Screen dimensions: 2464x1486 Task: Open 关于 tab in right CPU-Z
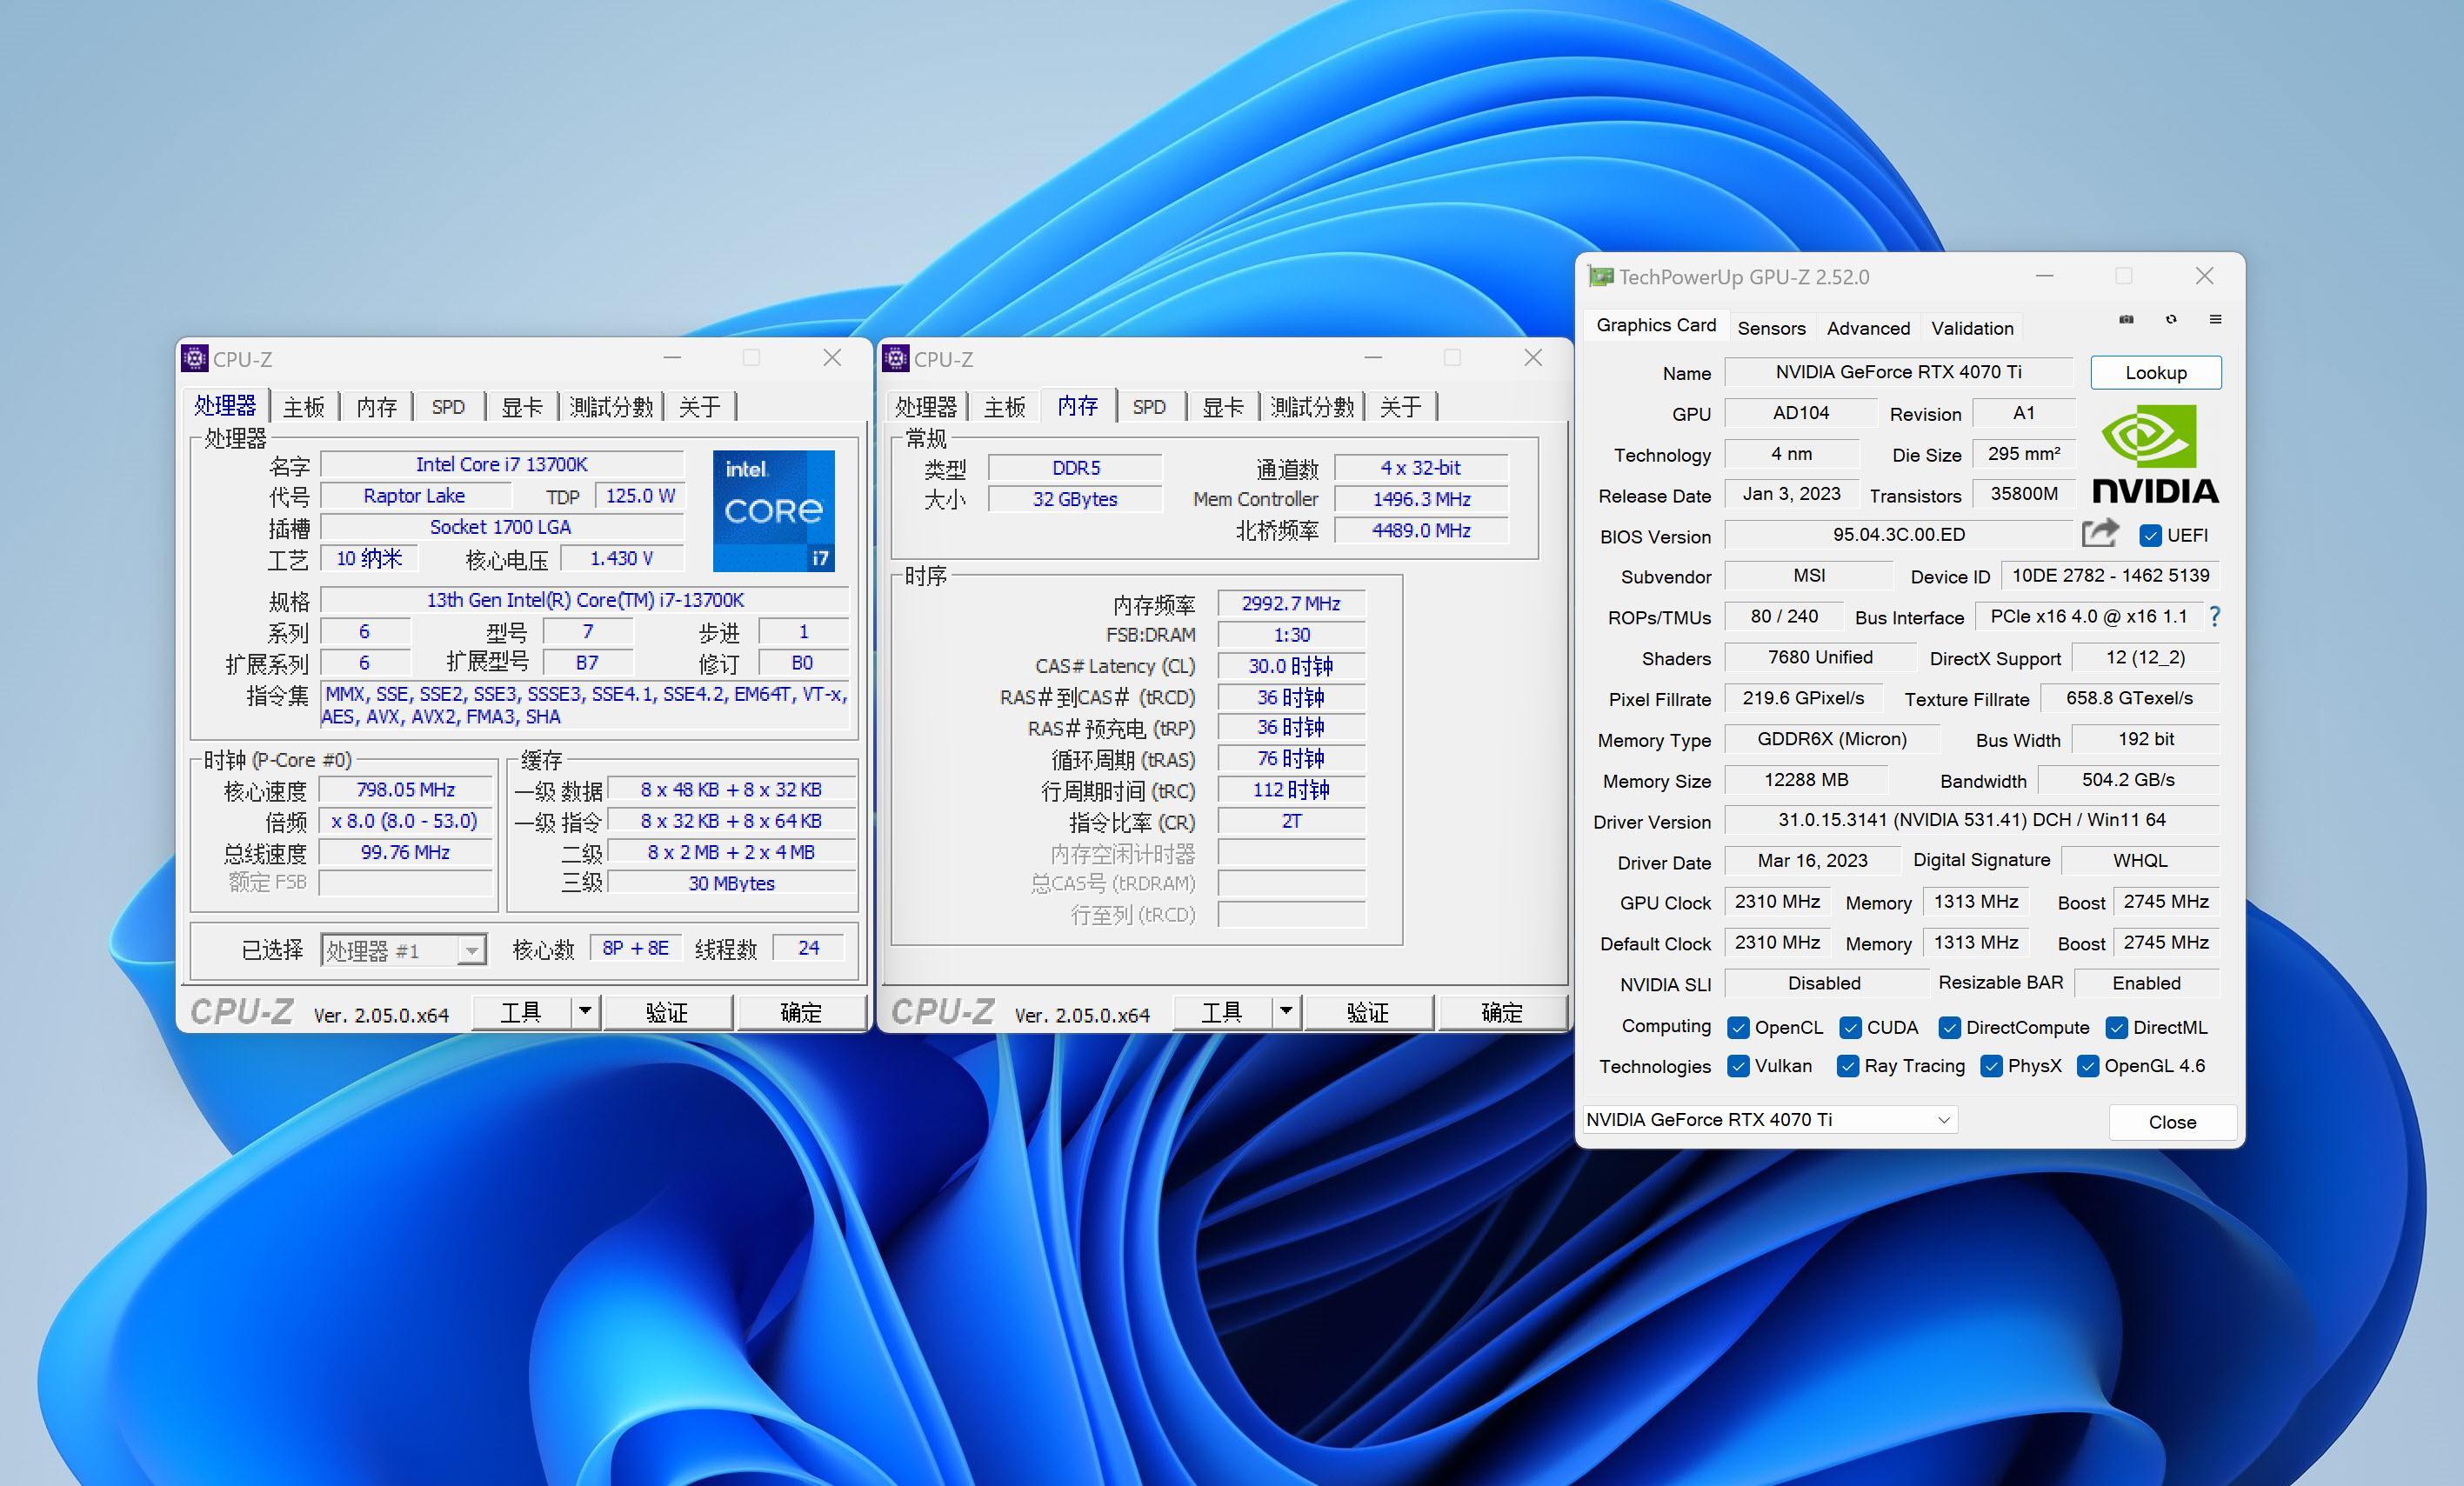point(1400,407)
